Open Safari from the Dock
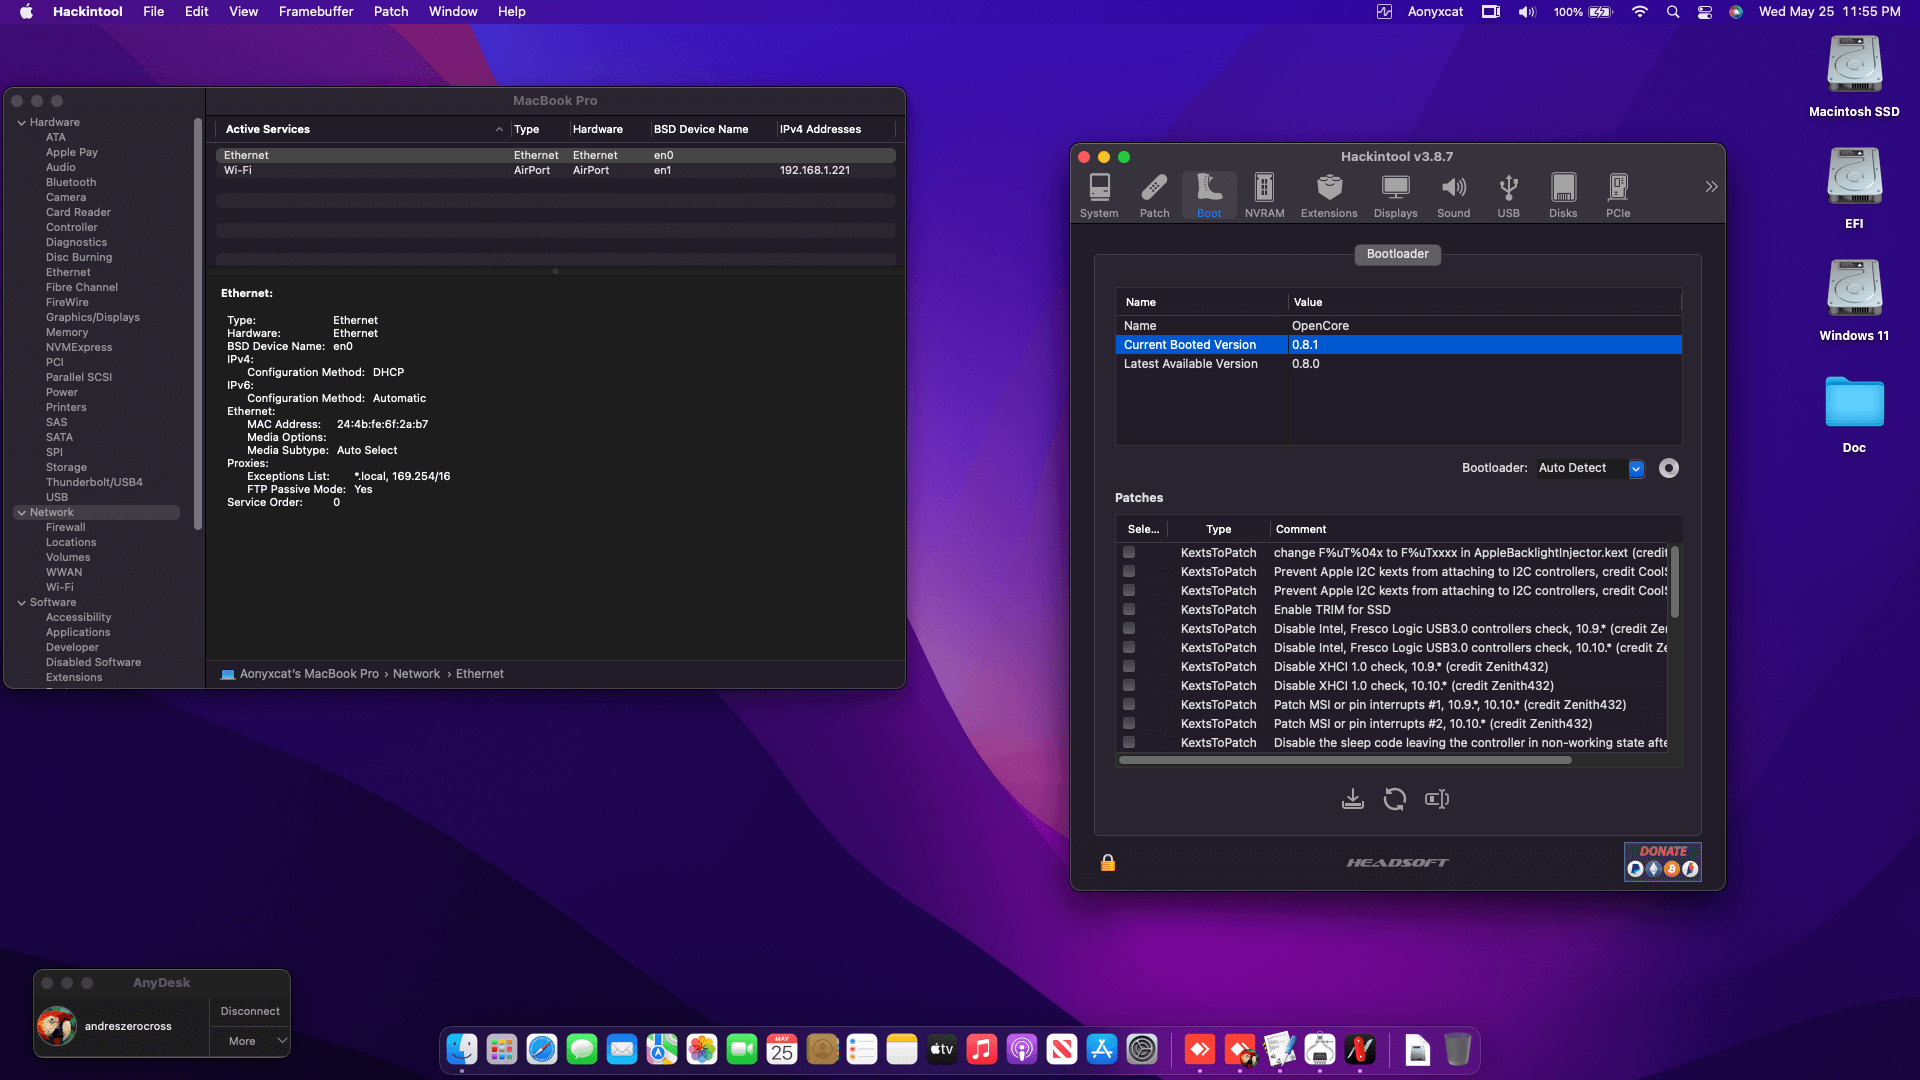This screenshot has width=1920, height=1080. (x=542, y=1049)
